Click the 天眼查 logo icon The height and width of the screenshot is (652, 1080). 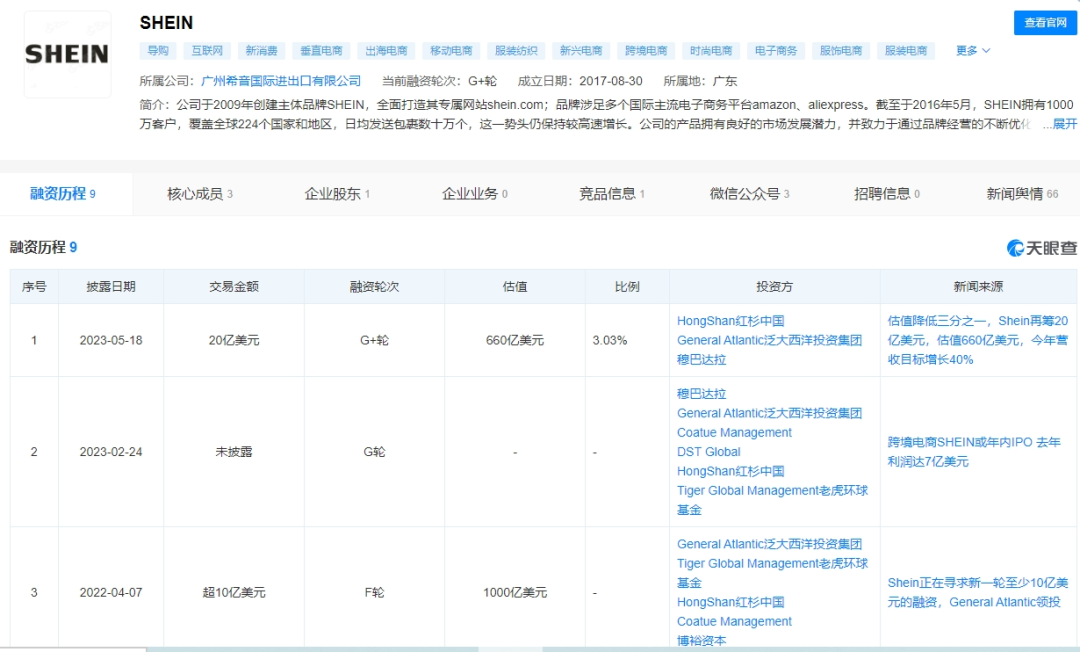1041,248
